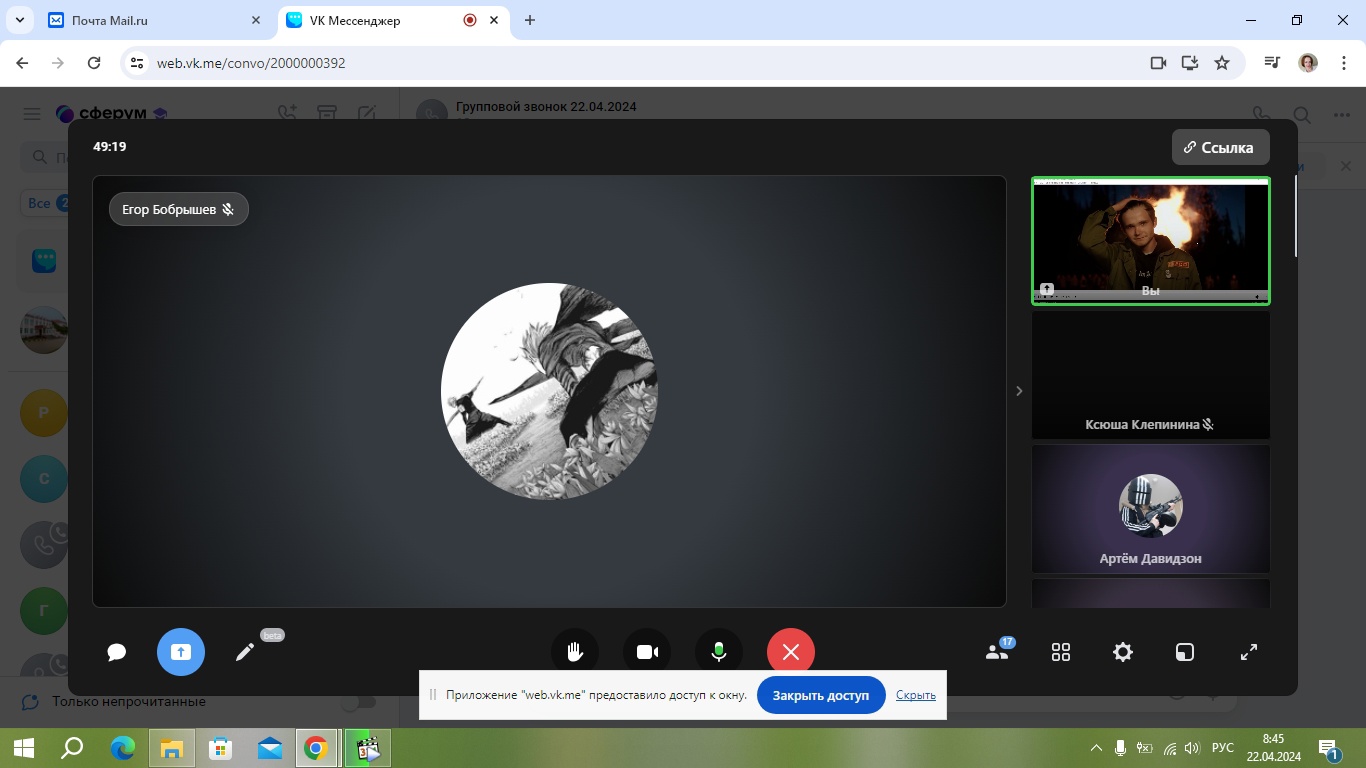Open a new browser tab
The height and width of the screenshot is (768, 1366).
[530, 20]
